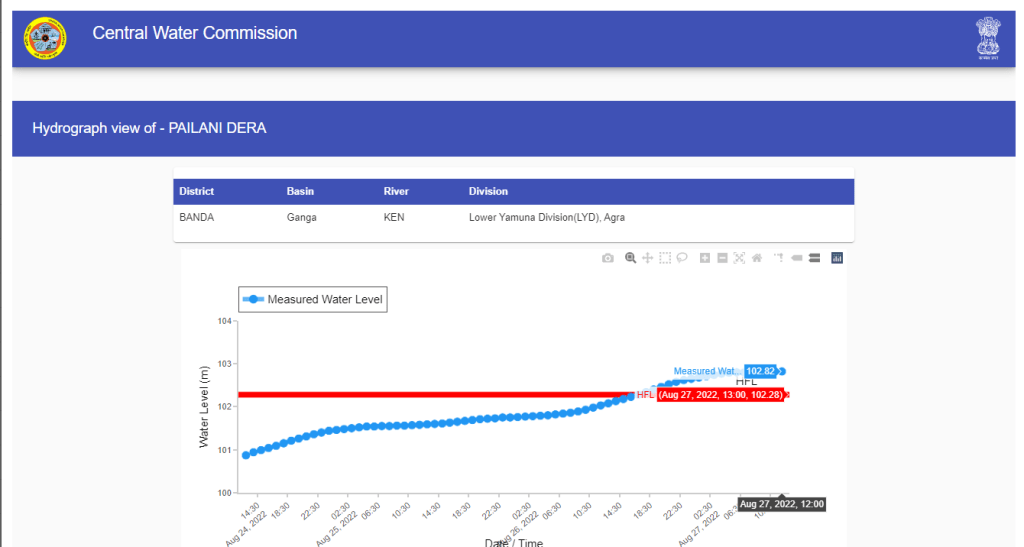Click the Central Water Commission title
Screen dimensions: 1024x547
(195, 33)
